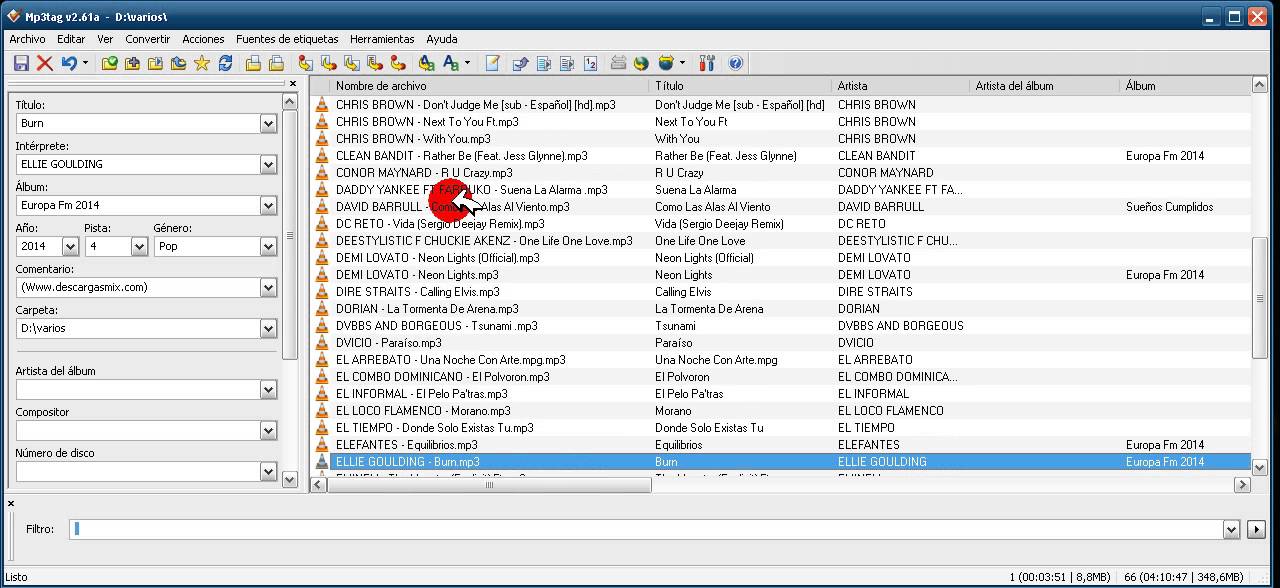Expand the Filtro field dropdown arrow

(1231, 529)
